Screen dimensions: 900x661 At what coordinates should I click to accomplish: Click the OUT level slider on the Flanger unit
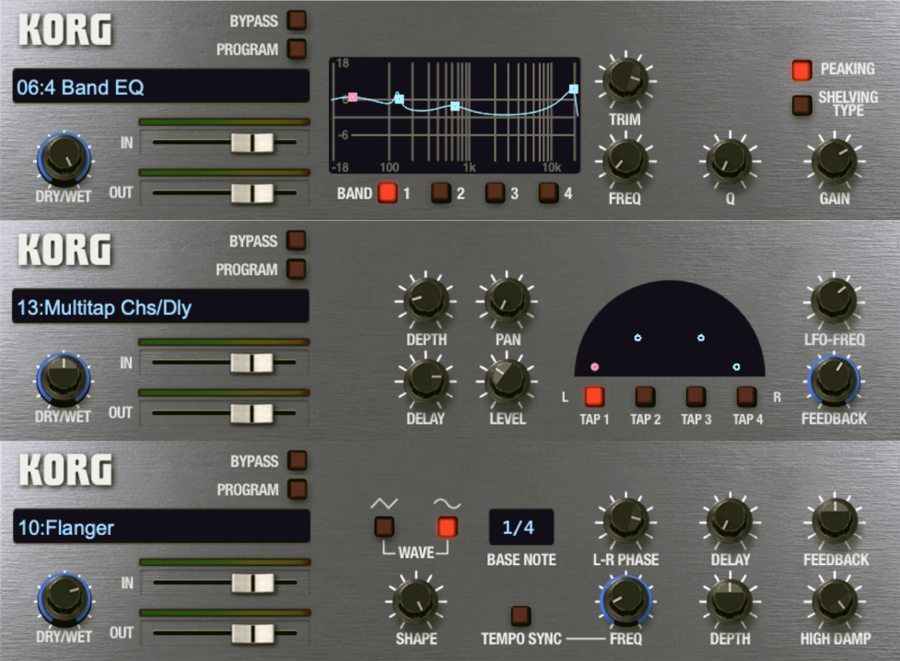point(253,633)
